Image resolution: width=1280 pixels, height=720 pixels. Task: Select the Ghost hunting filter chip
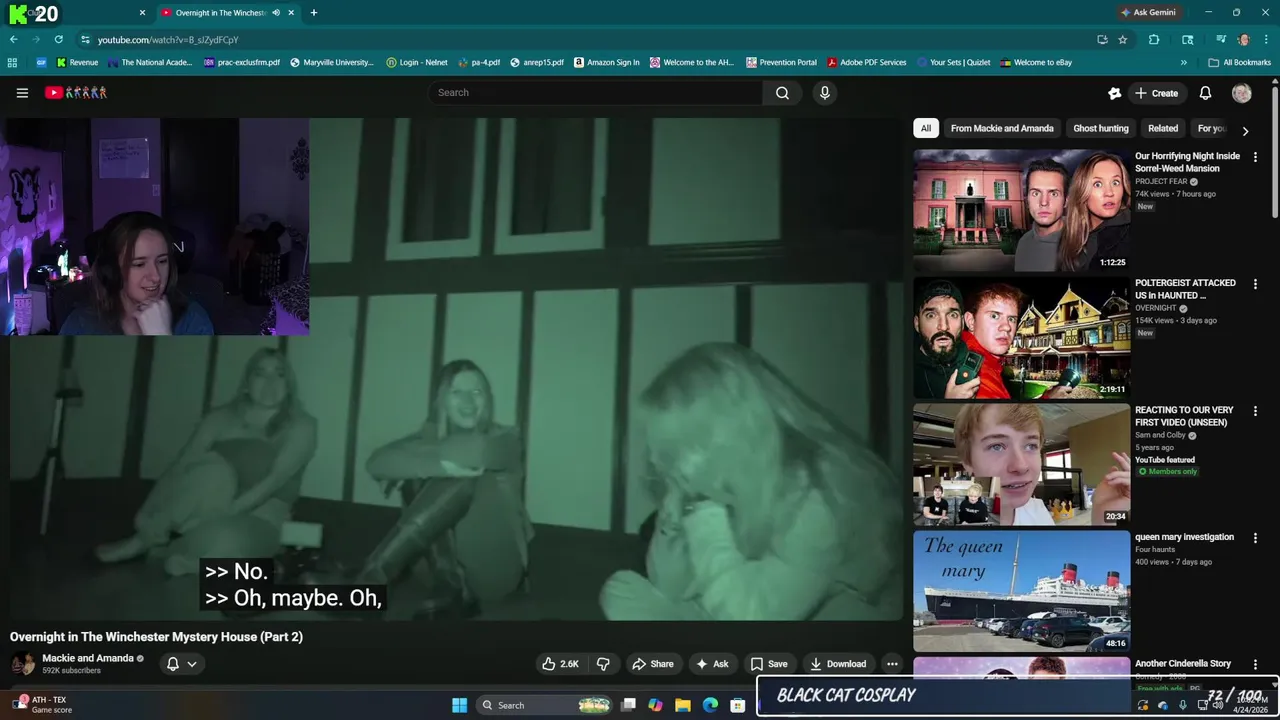1100,128
